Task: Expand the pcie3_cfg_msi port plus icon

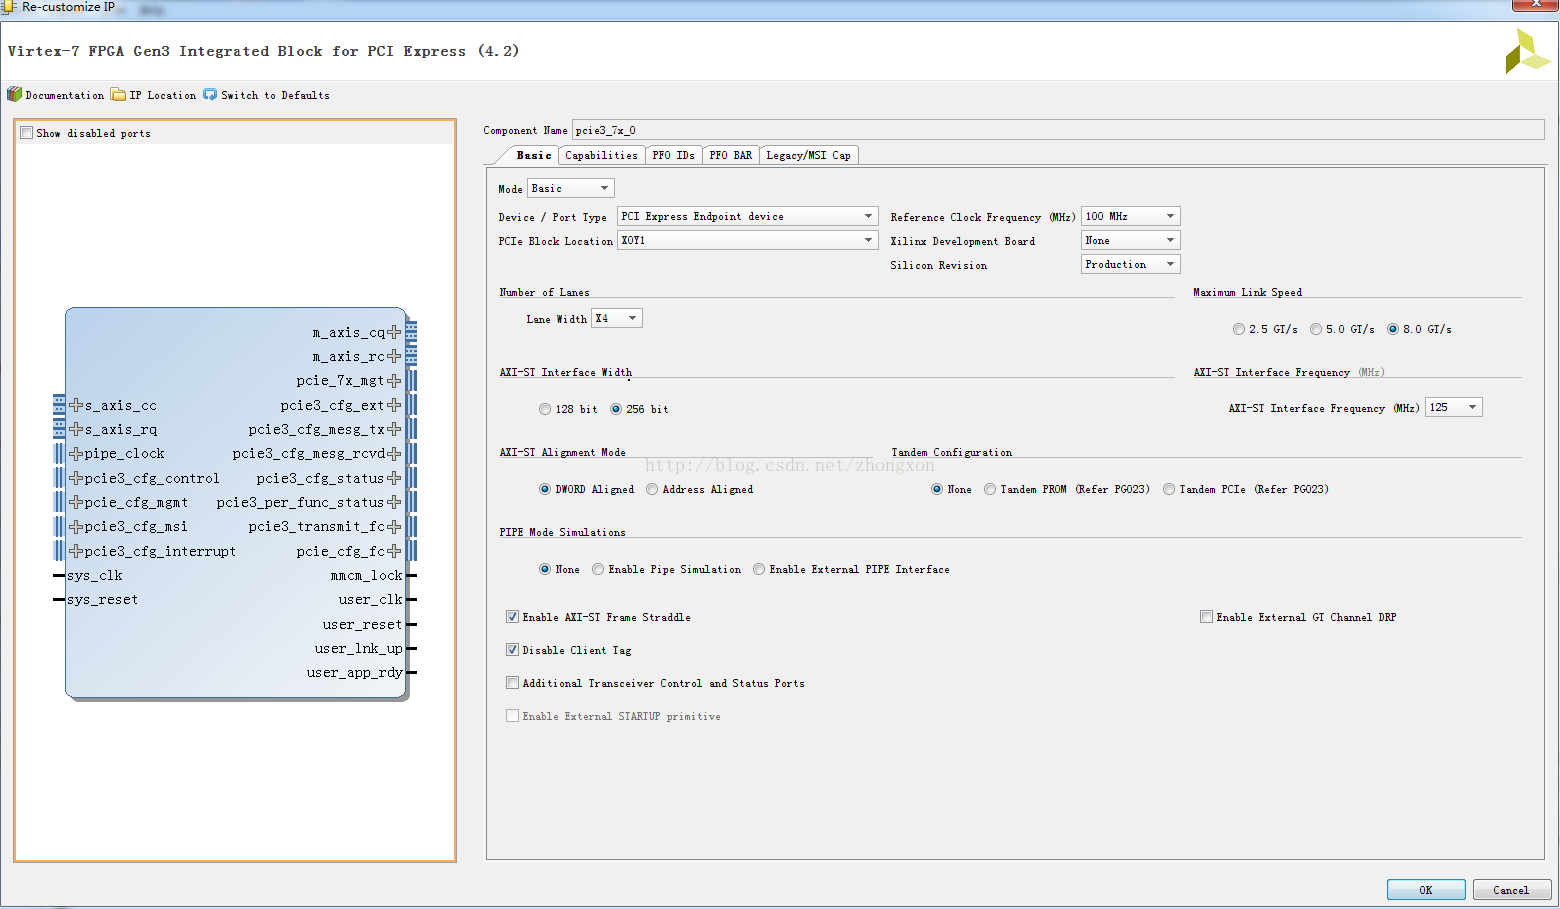Action: tap(76, 526)
